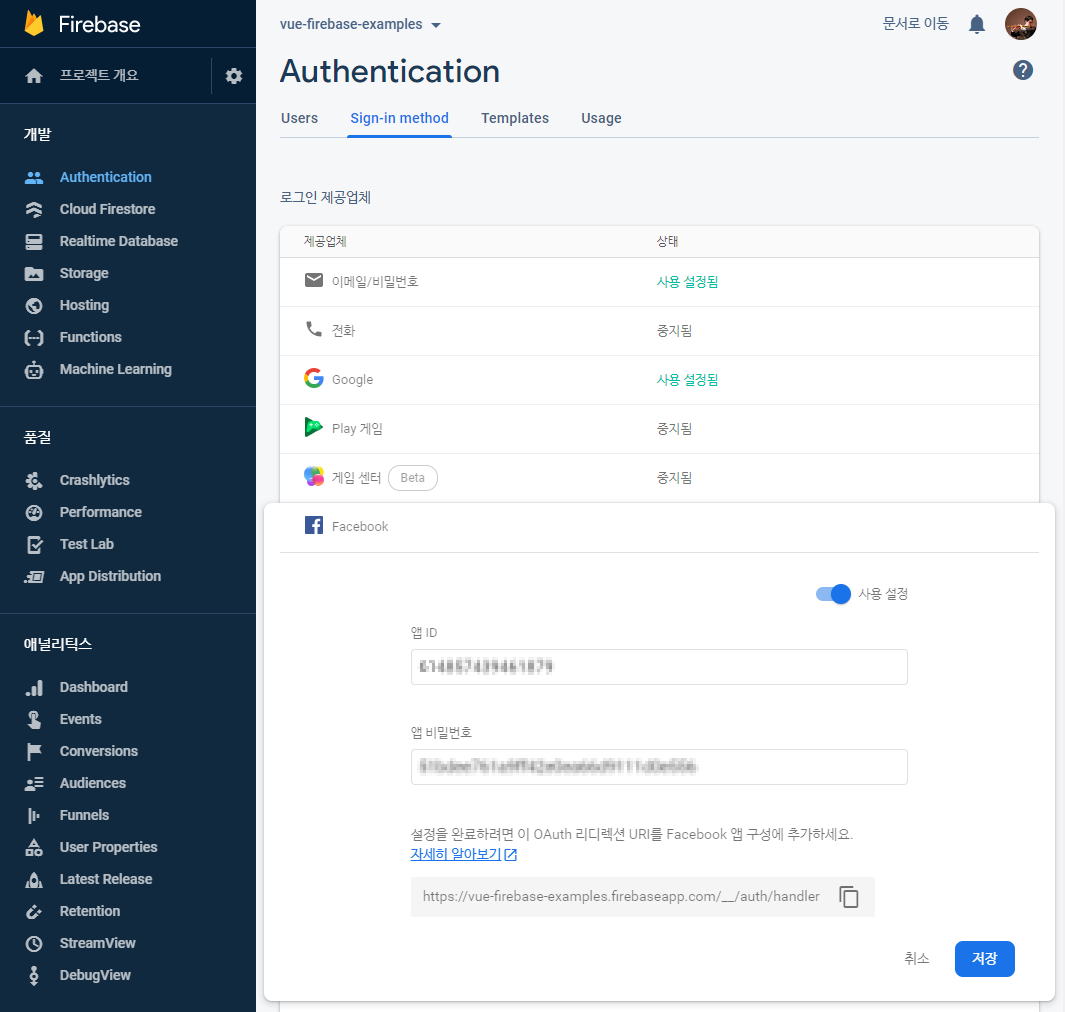Screen dimensions: 1065x1012
Task: Click the Latest Release icon
Action: [34, 880]
